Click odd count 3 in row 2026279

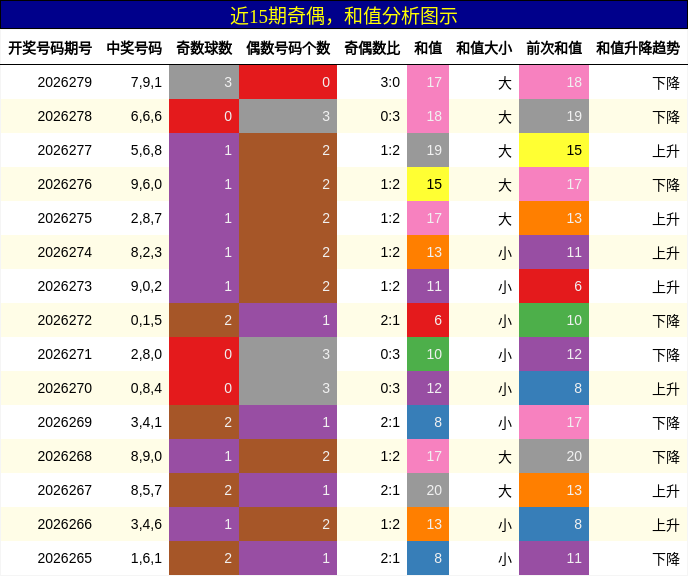coord(204,82)
